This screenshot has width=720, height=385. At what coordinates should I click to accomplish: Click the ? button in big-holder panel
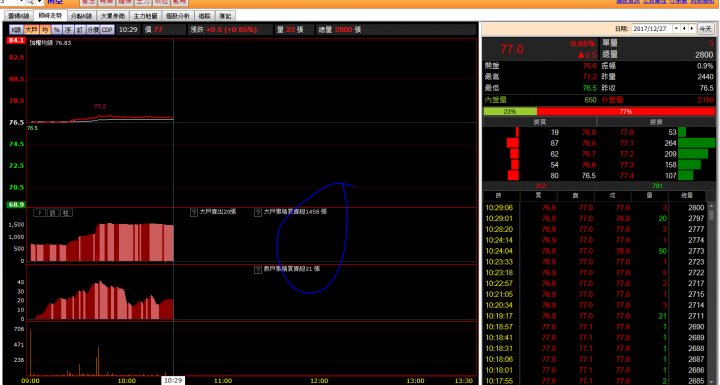39,213
